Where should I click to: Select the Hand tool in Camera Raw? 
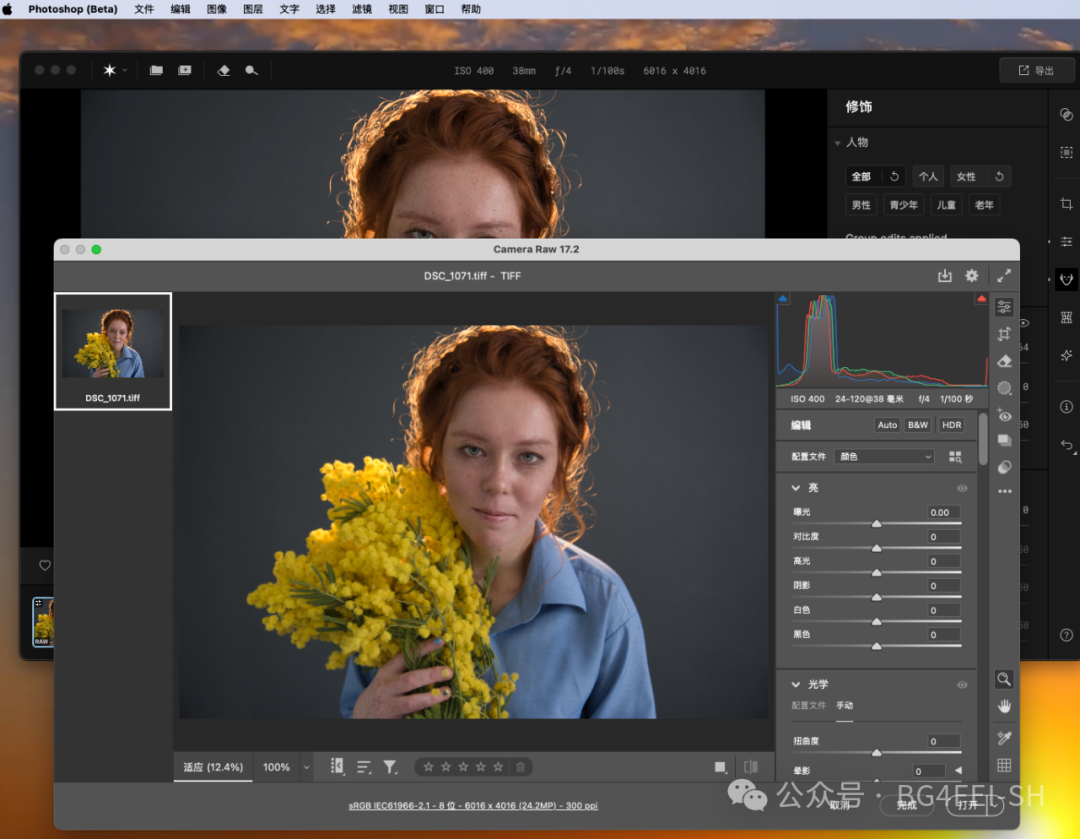[x=1004, y=706]
